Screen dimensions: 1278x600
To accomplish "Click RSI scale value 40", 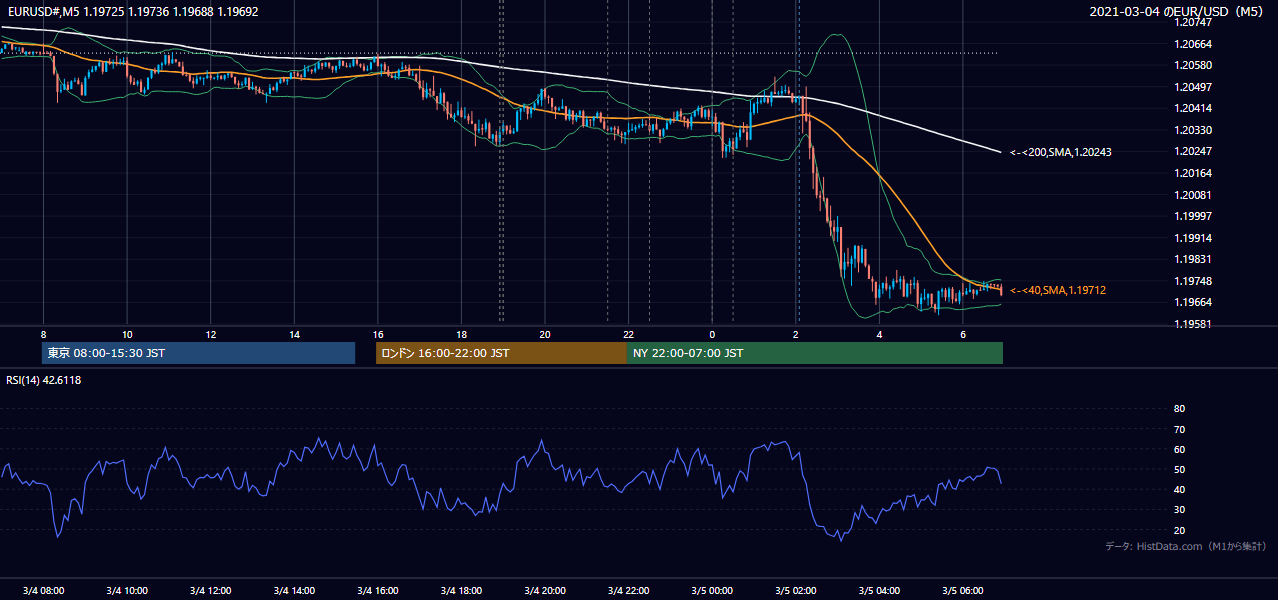I will [1179, 489].
